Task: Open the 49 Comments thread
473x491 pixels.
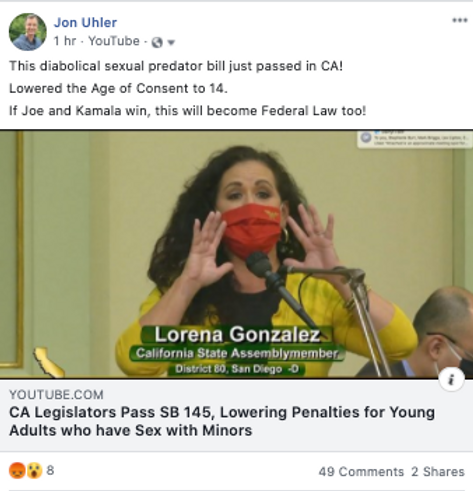Action: coord(361,472)
